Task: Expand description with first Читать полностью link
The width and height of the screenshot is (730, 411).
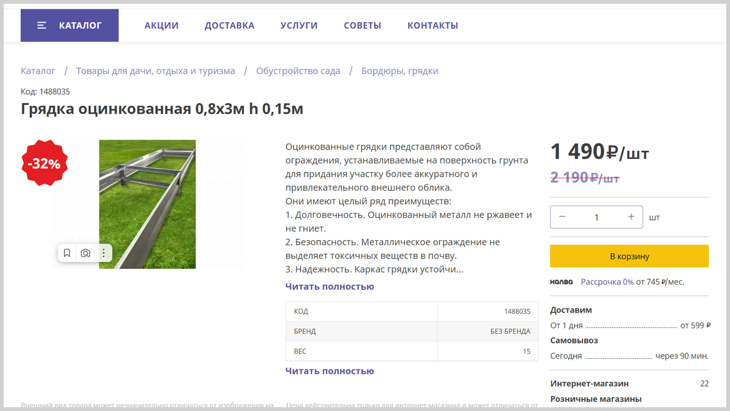Action: [330, 287]
